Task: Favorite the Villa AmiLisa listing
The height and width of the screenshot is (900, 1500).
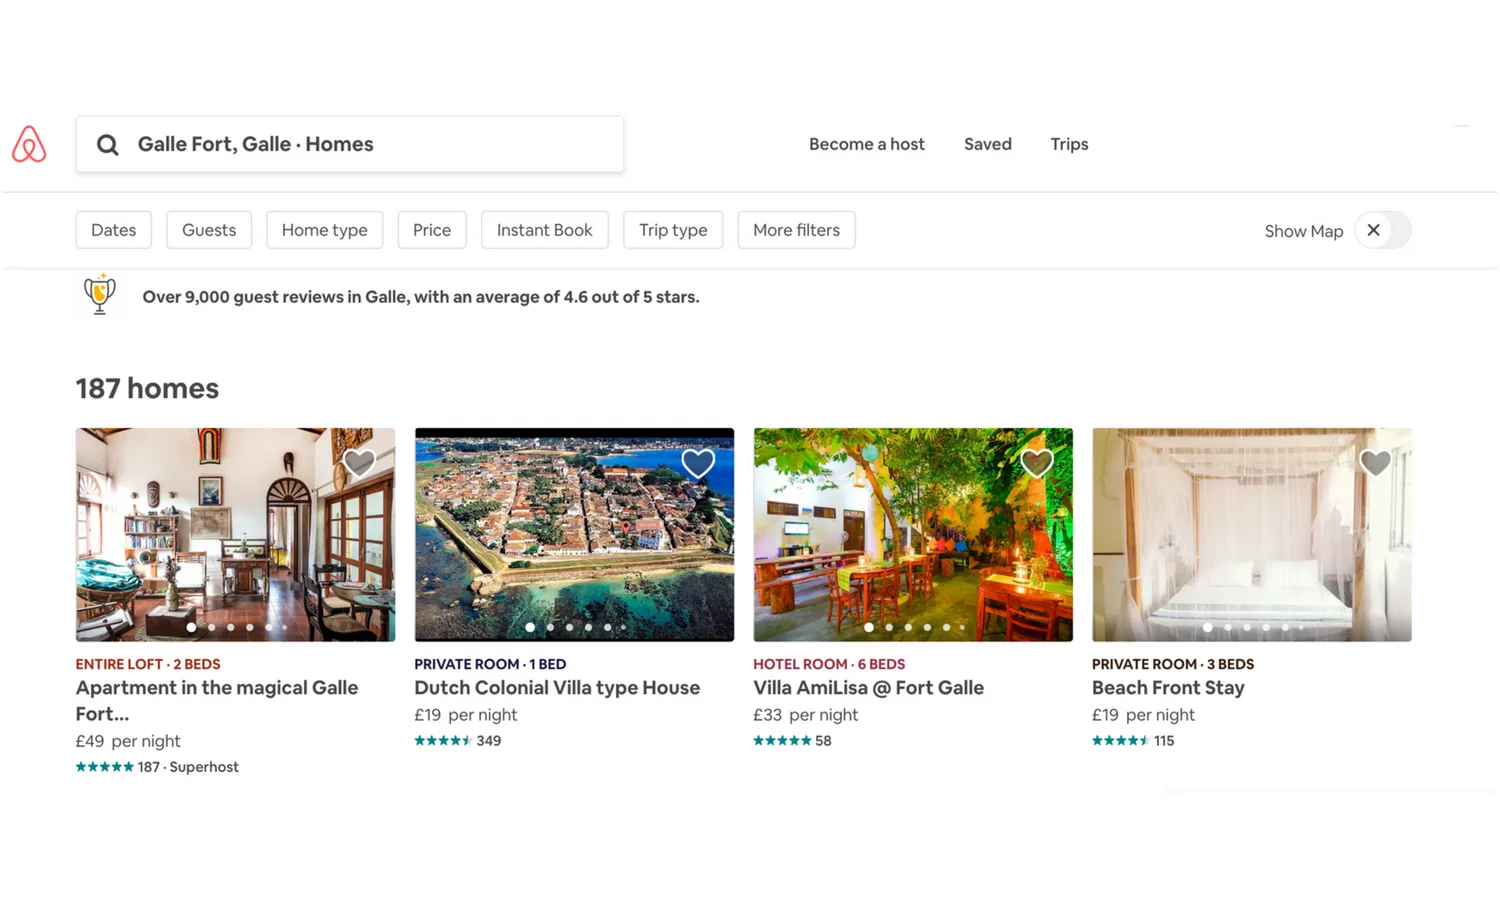Action: [1036, 462]
